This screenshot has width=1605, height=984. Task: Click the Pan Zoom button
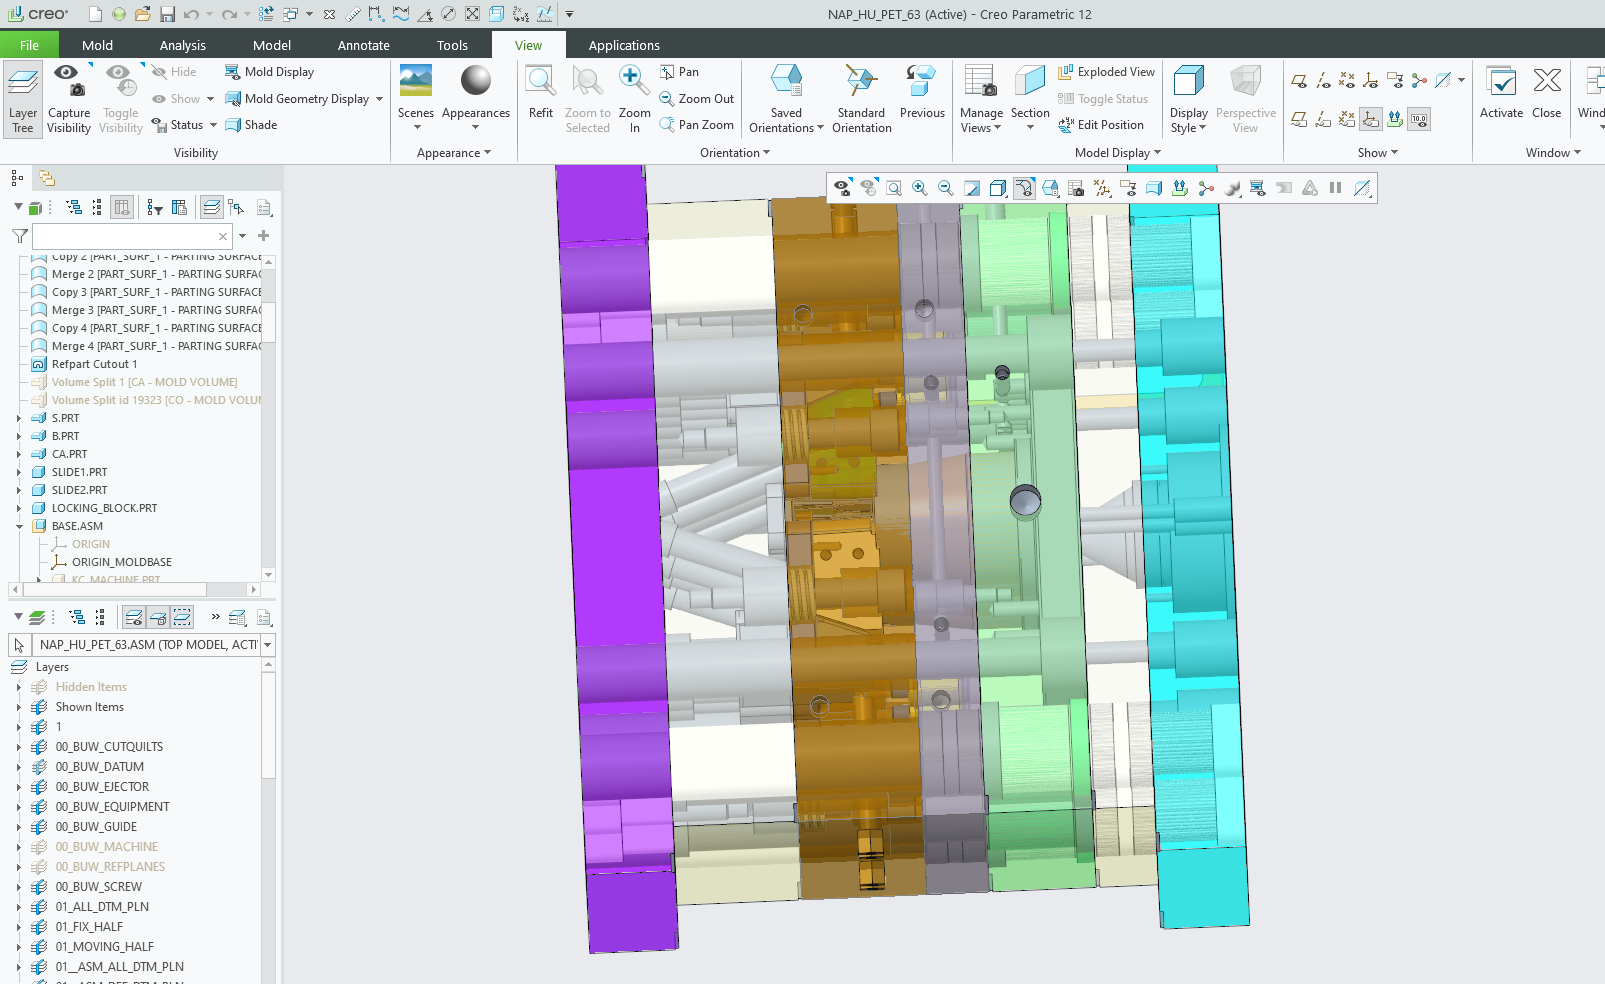pos(696,125)
